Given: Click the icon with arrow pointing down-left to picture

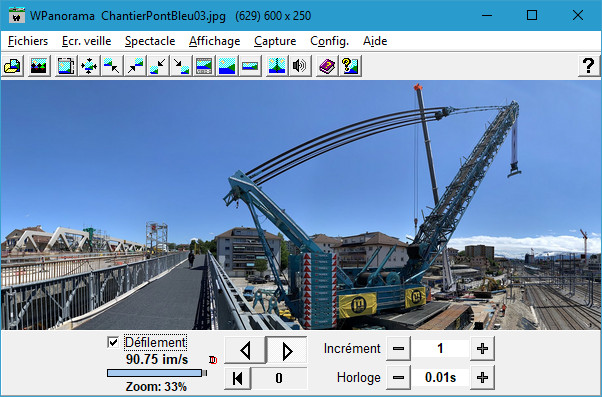Looking at the screenshot, I should coord(158,66).
